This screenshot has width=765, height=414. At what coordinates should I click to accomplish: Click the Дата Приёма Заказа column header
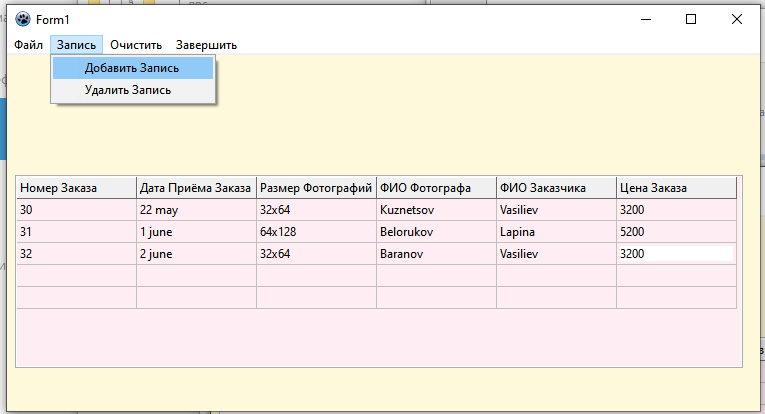click(197, 188)
